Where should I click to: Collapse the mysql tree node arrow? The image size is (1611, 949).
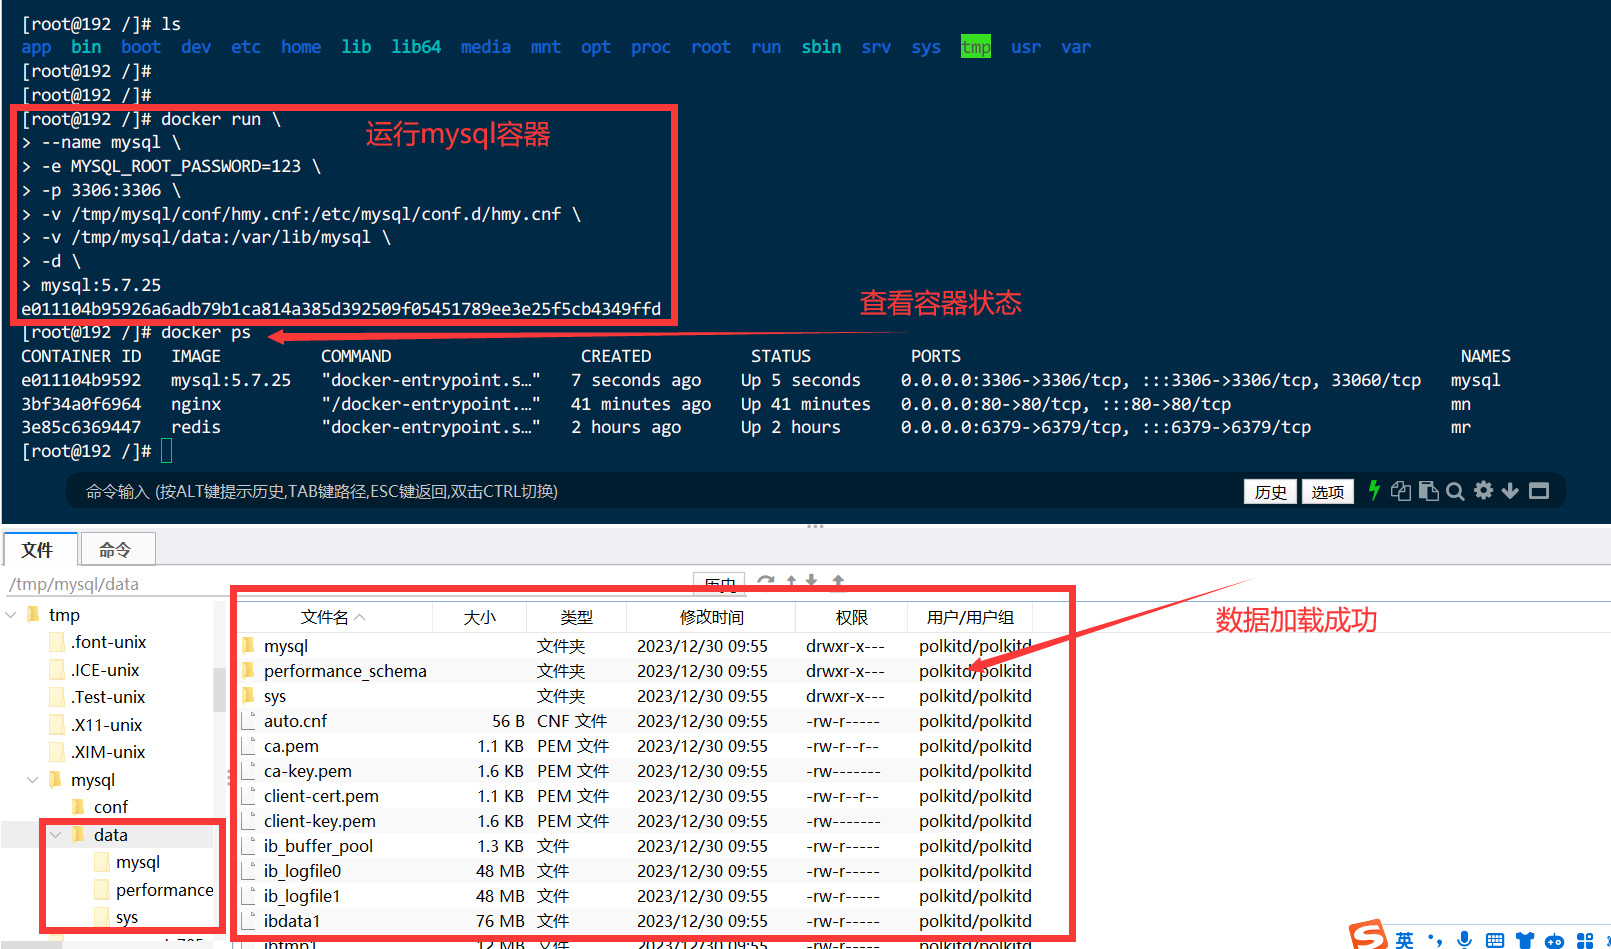click(33, 780)
